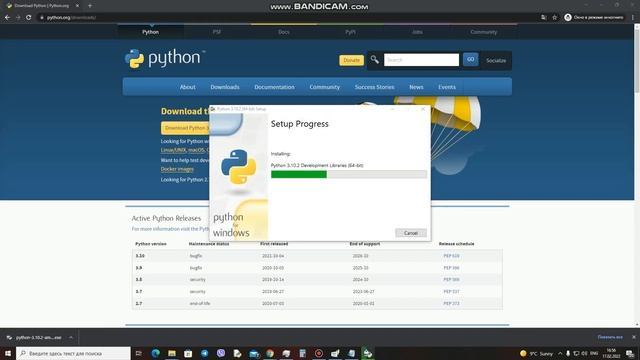Open File Explorer from the taskbar
640x360 pixels.
pos(172,353)
